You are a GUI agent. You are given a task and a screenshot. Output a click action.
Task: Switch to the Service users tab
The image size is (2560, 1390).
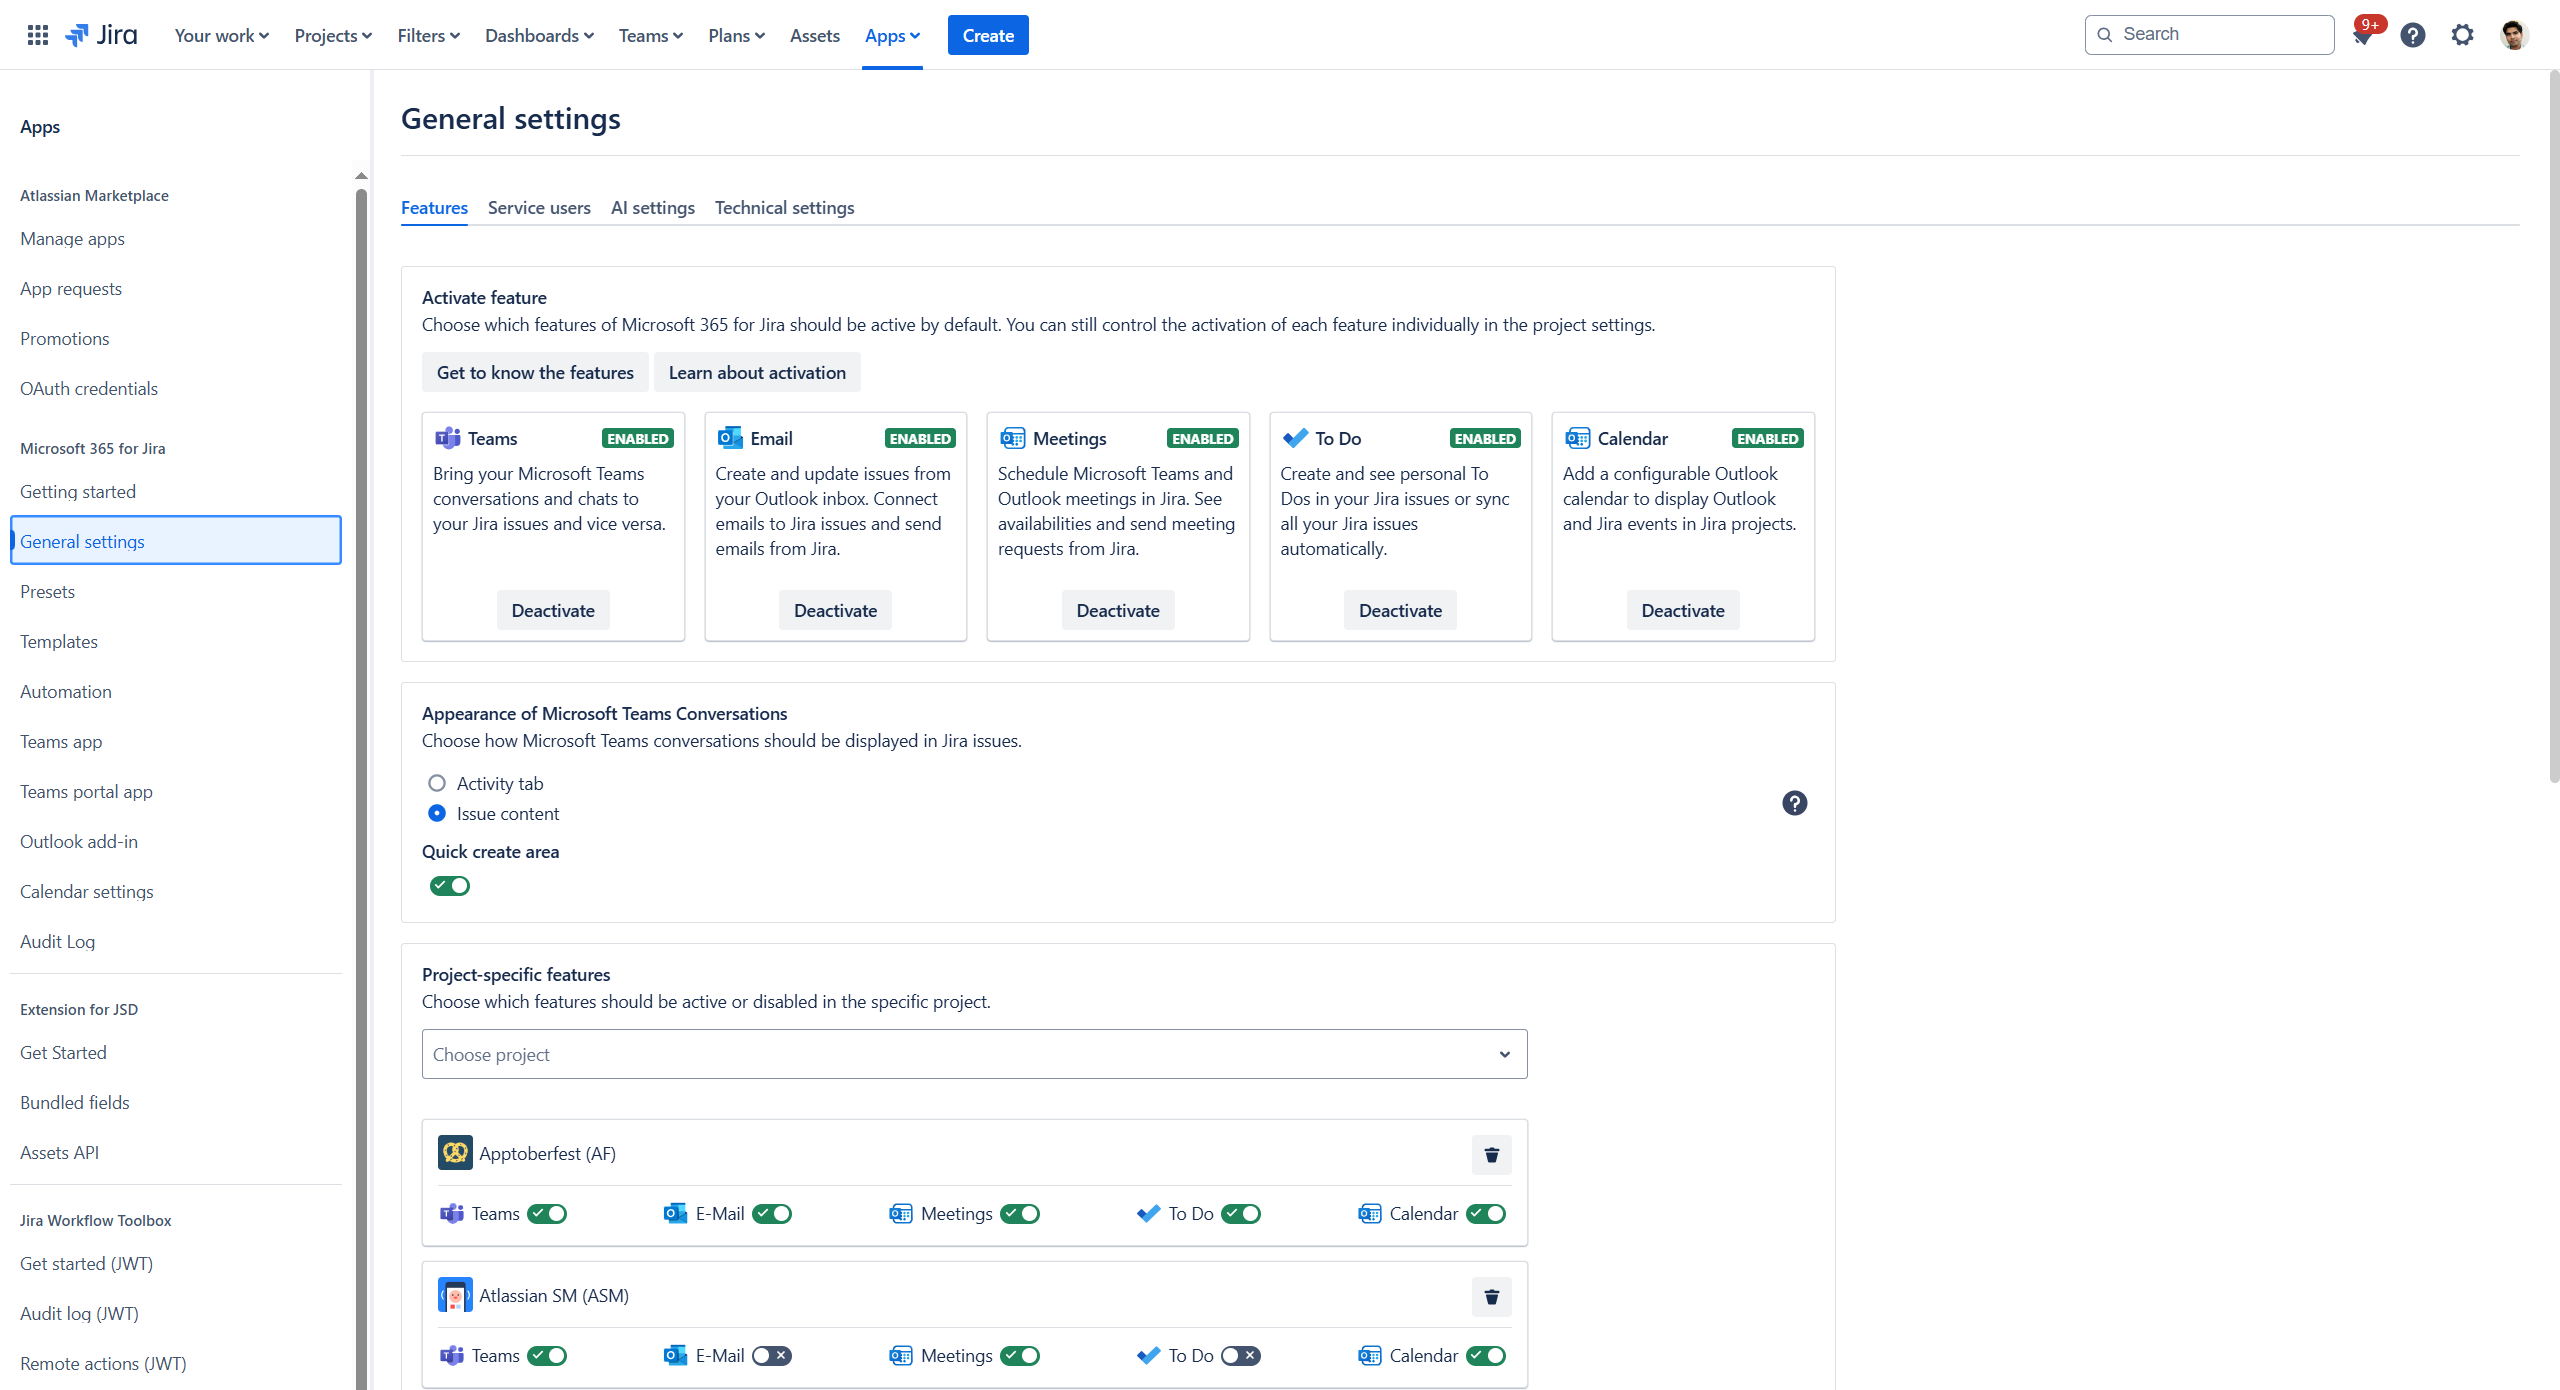click(x=539, y=208)
